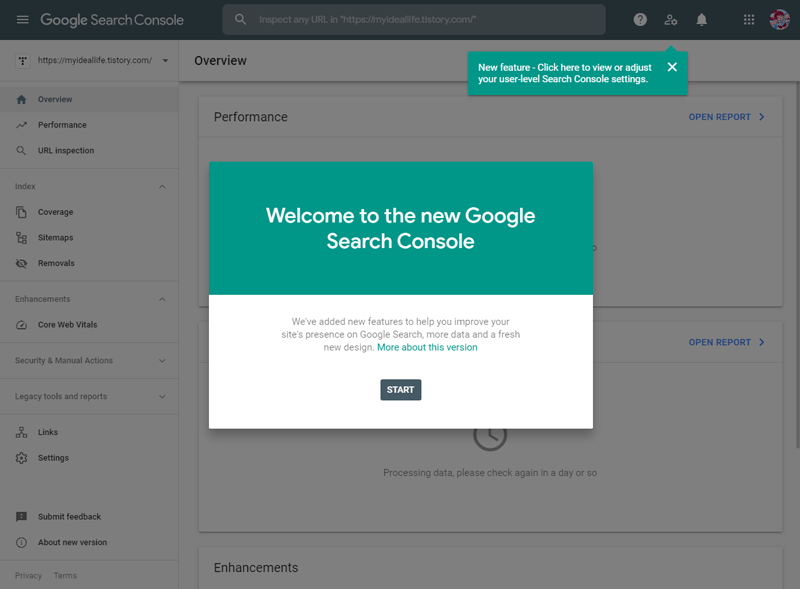Open the hamburger main menu
Viewport: 800px width, 589px height.
(22, 20)
